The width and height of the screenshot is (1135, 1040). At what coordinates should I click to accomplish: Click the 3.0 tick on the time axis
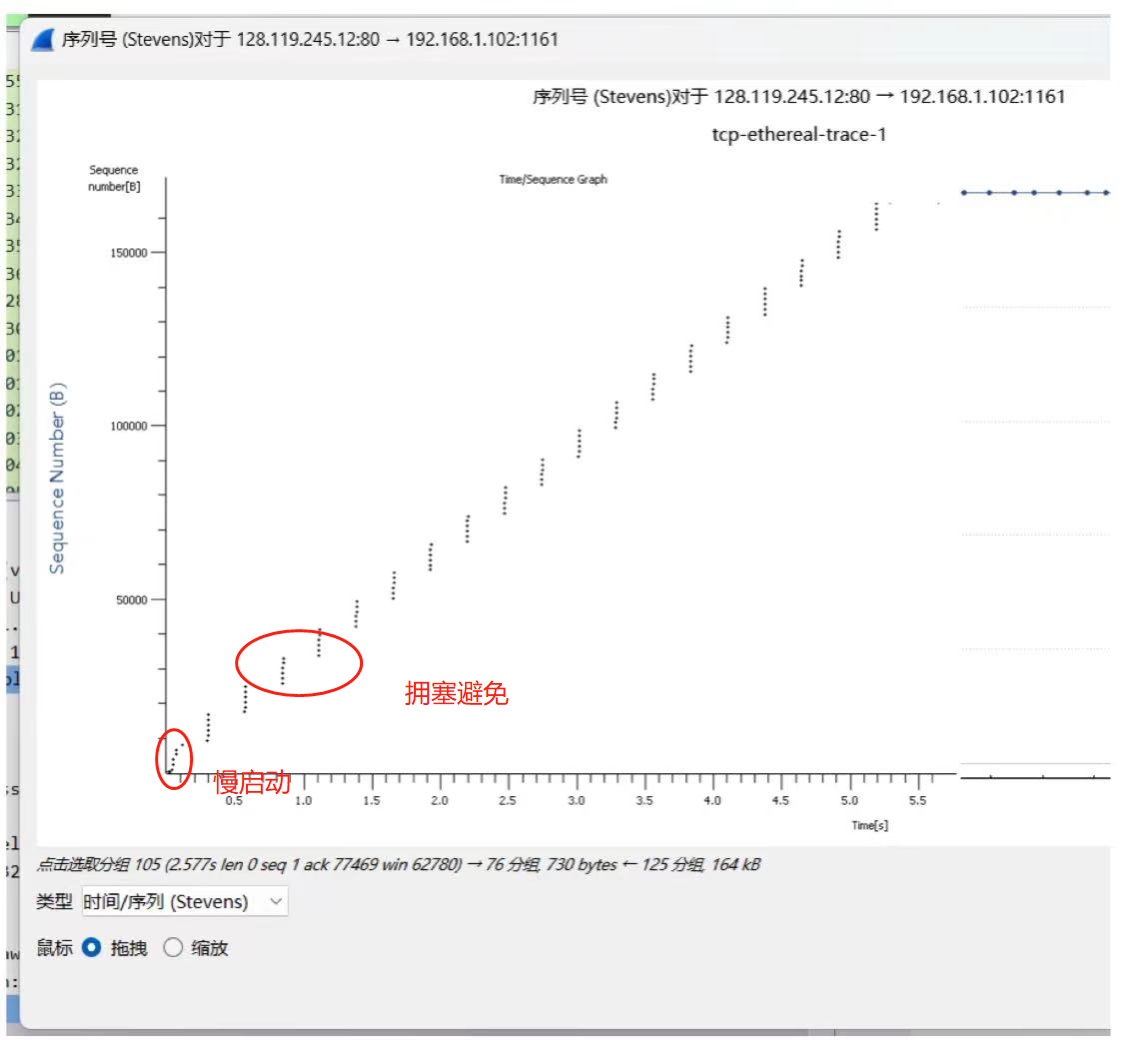tap(576, 802)
